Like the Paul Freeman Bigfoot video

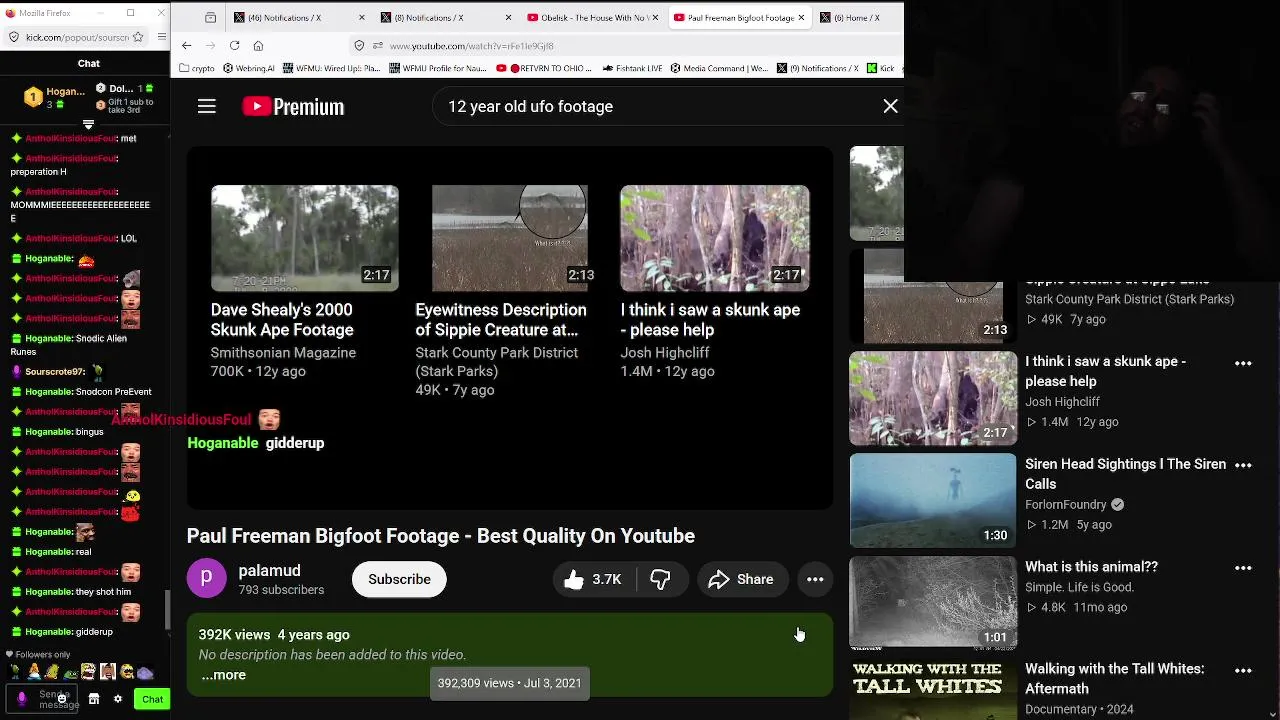(x=593, y=579)
